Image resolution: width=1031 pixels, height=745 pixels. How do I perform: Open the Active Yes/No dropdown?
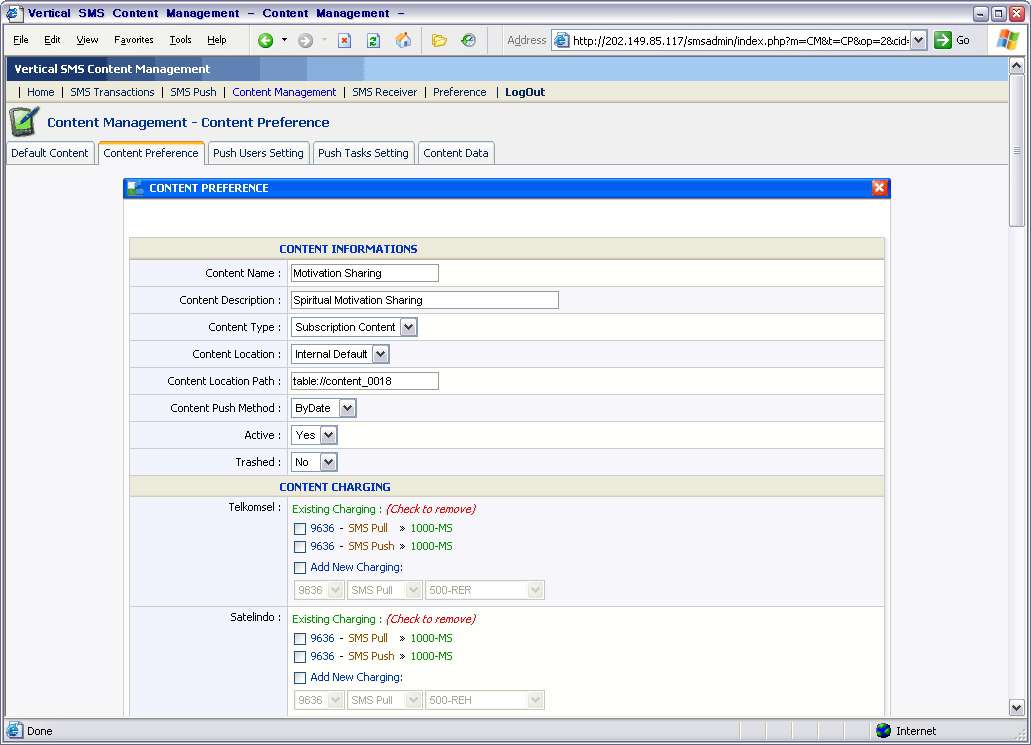[x=328, y=435]
